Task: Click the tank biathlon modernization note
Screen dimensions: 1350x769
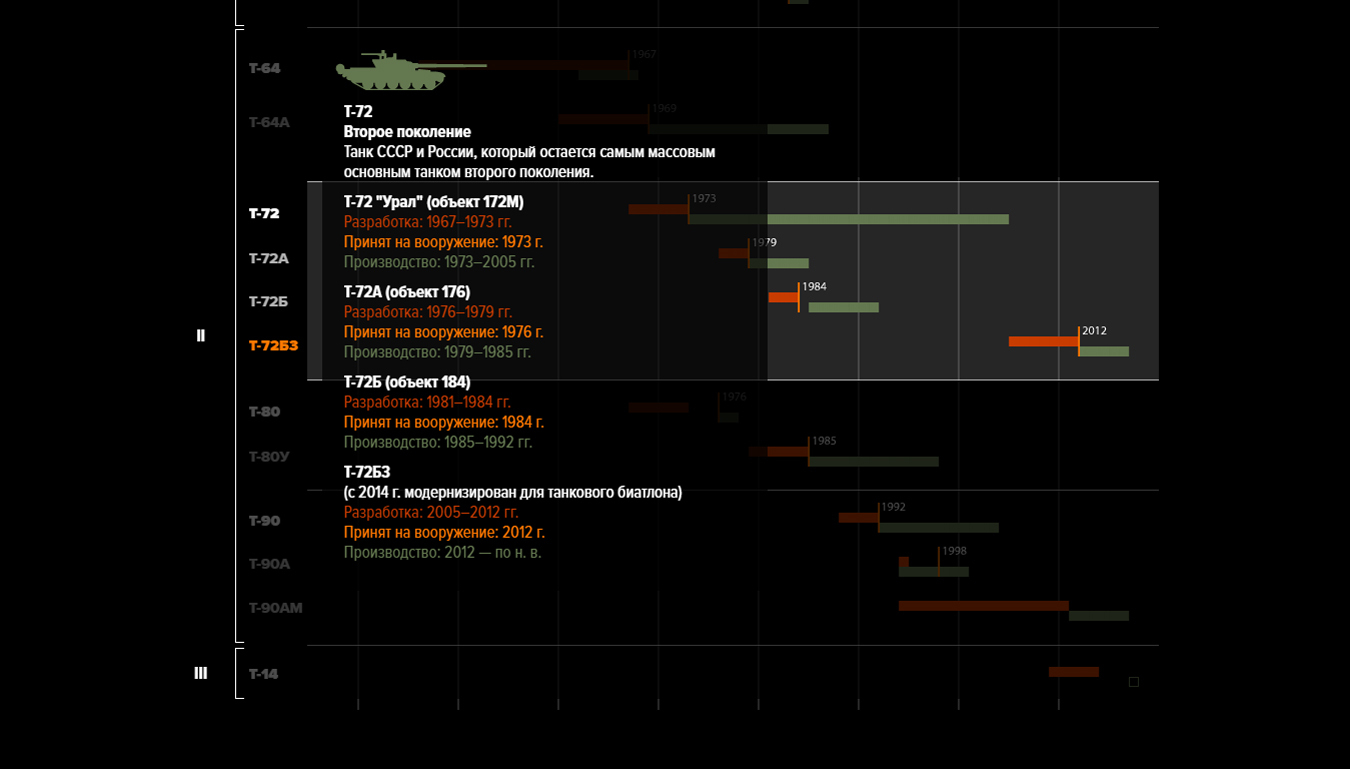Action: [x=513, y=492]
